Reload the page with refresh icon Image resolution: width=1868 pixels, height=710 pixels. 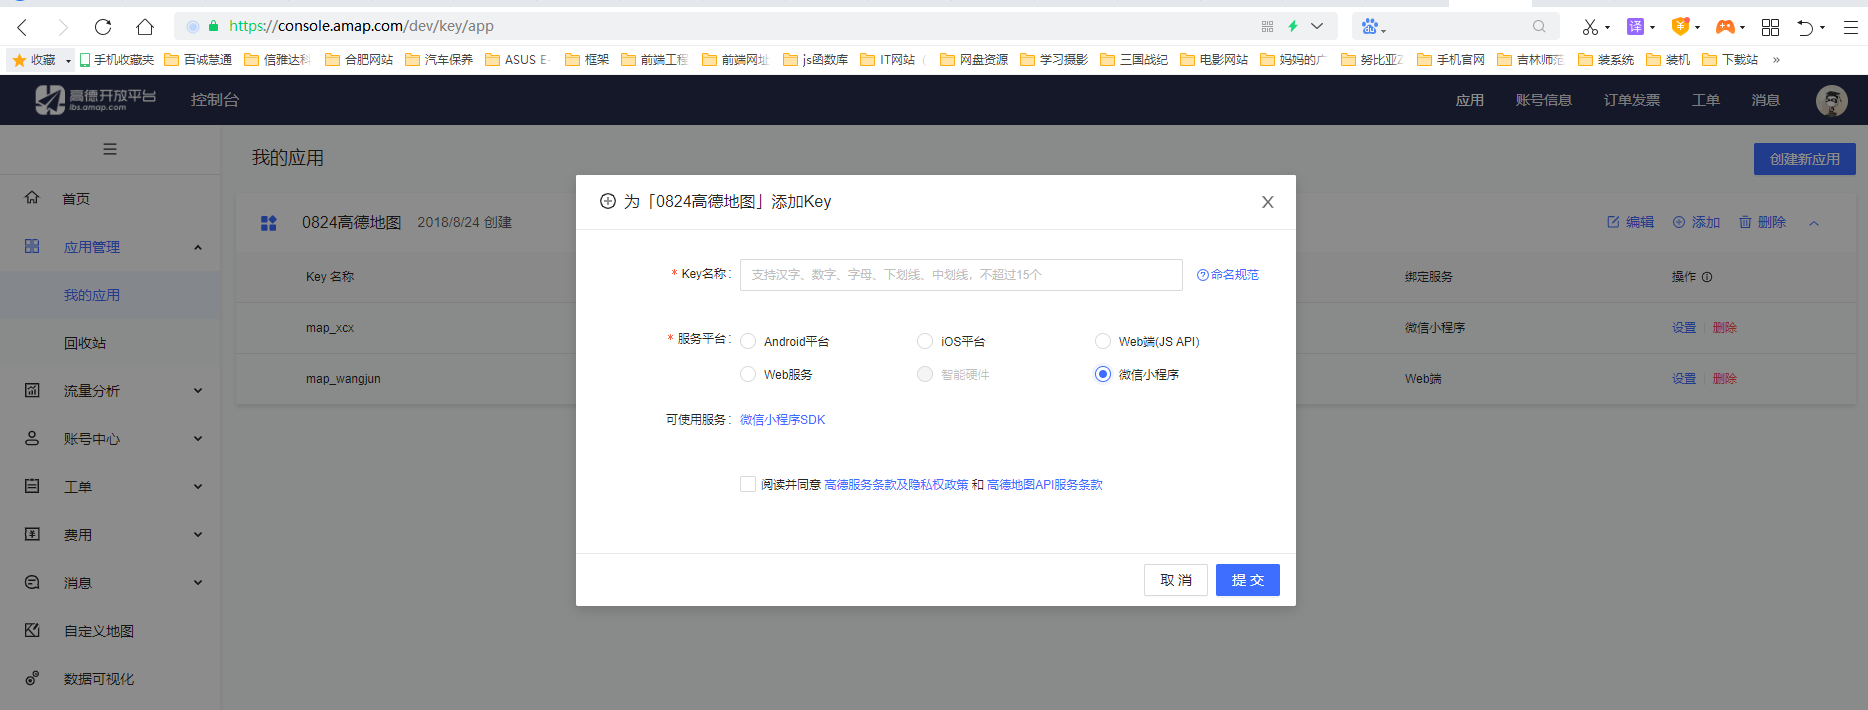[103, 27]
